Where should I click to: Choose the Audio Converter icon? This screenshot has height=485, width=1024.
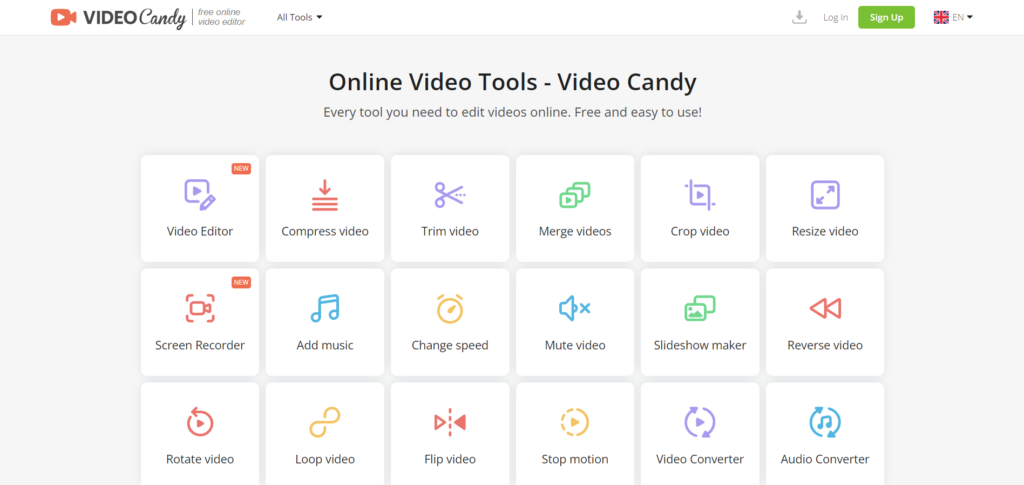click(825, 422)
